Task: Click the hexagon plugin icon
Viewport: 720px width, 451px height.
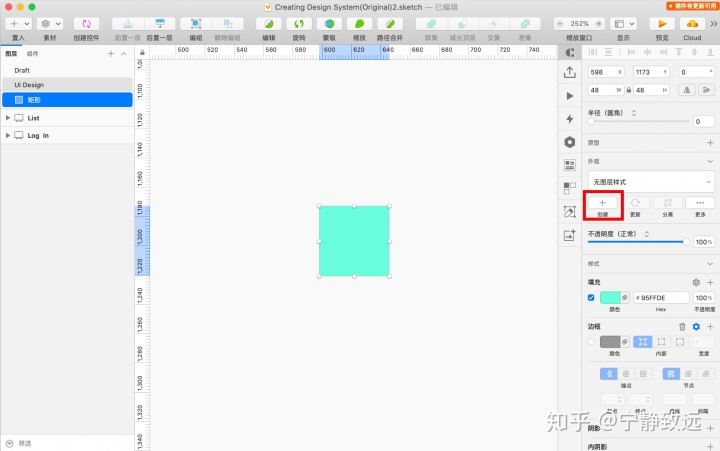Action: point(570,142)
